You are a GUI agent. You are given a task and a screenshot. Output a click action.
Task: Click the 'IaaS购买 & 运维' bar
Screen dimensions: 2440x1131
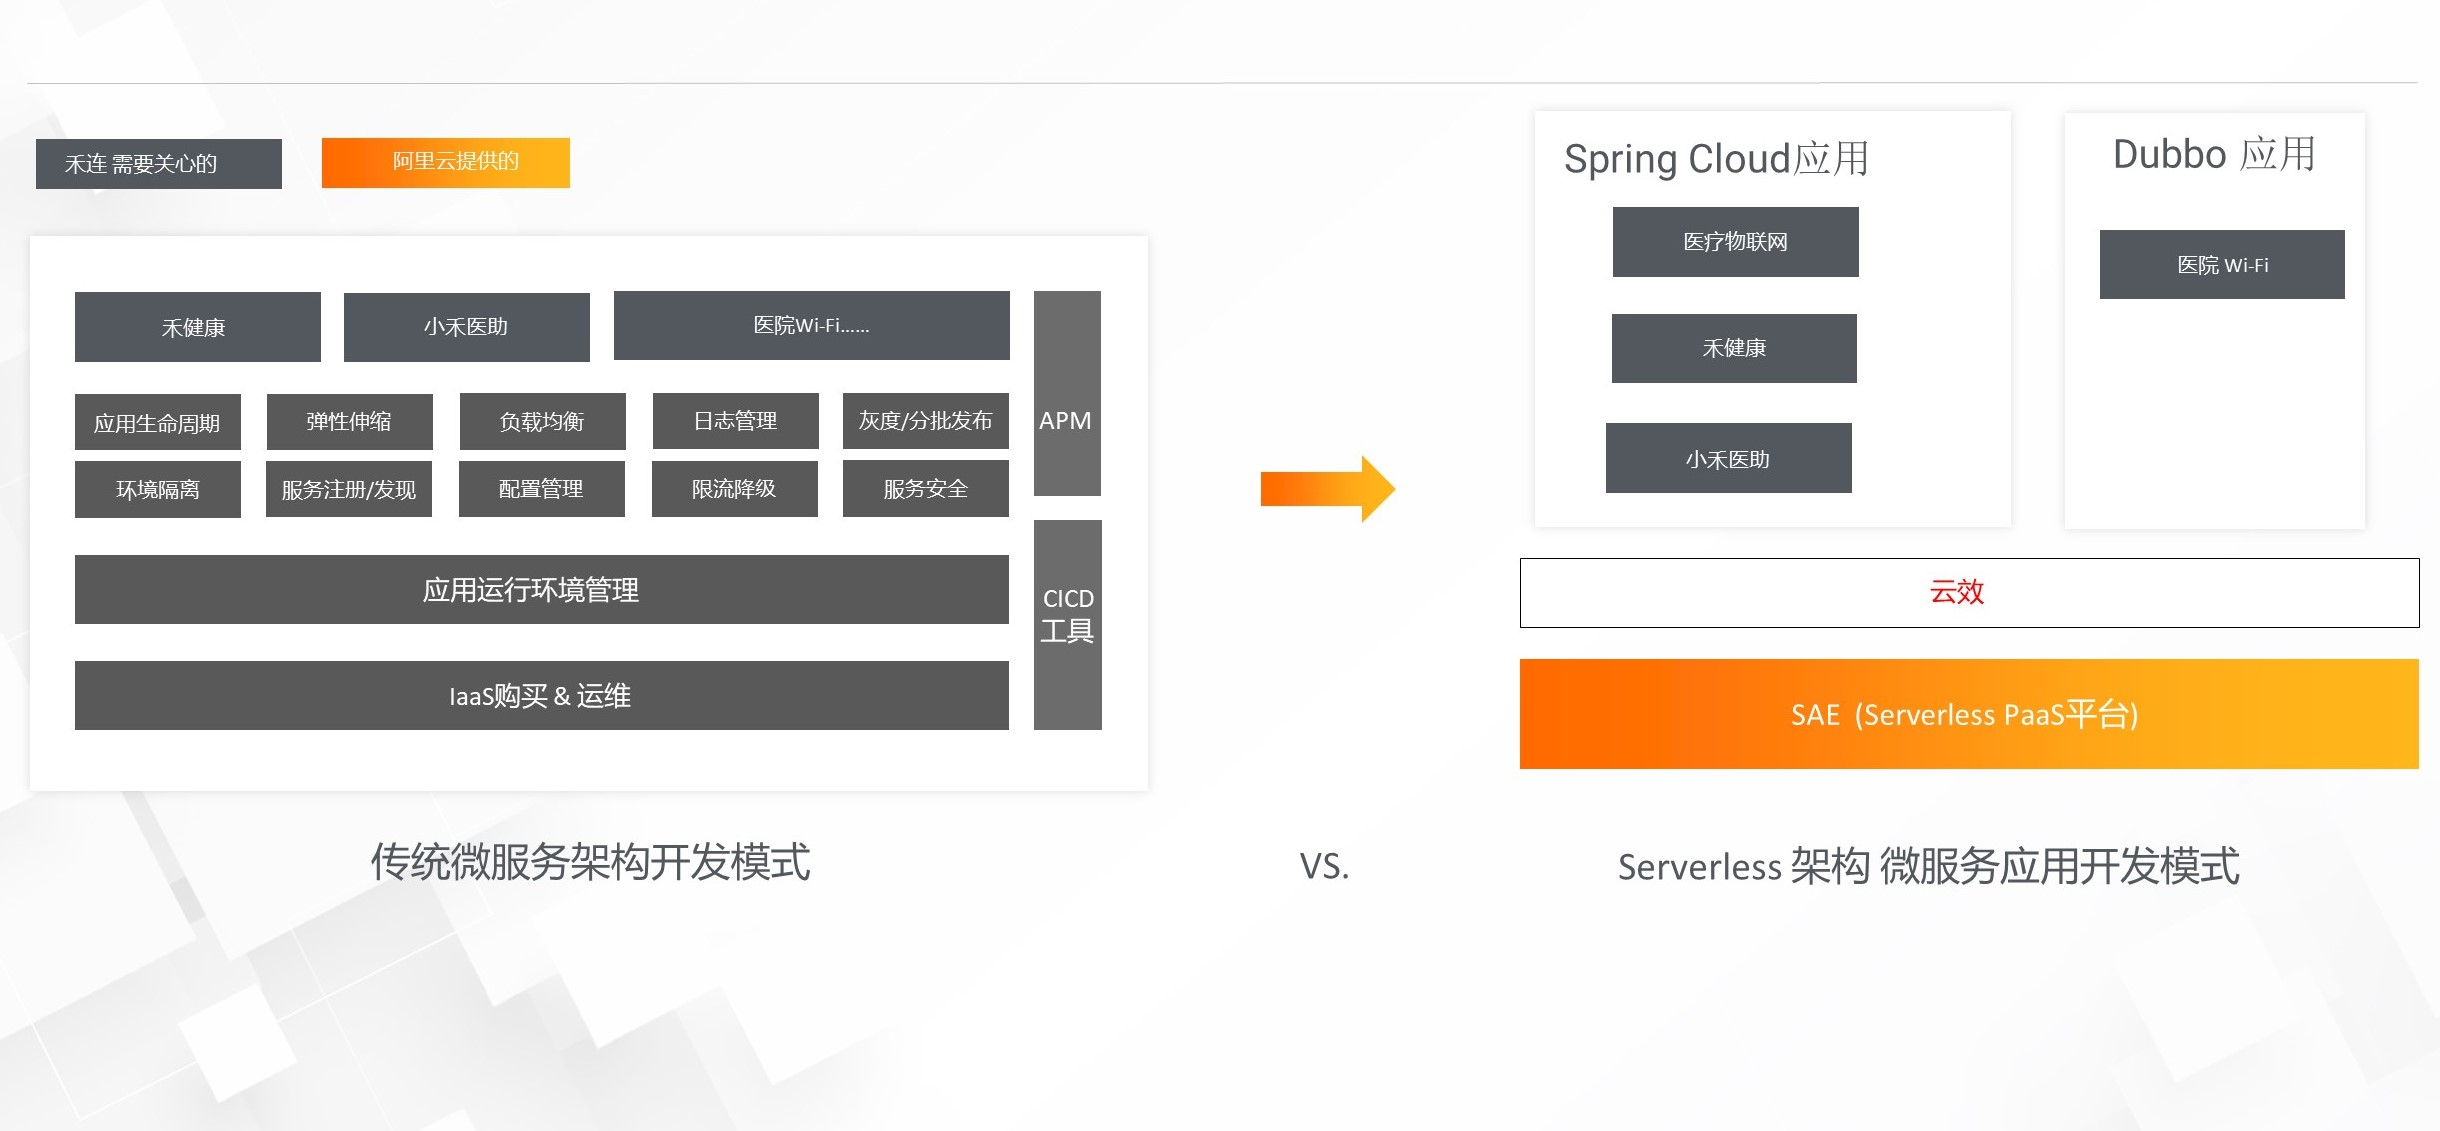[542, 695]
